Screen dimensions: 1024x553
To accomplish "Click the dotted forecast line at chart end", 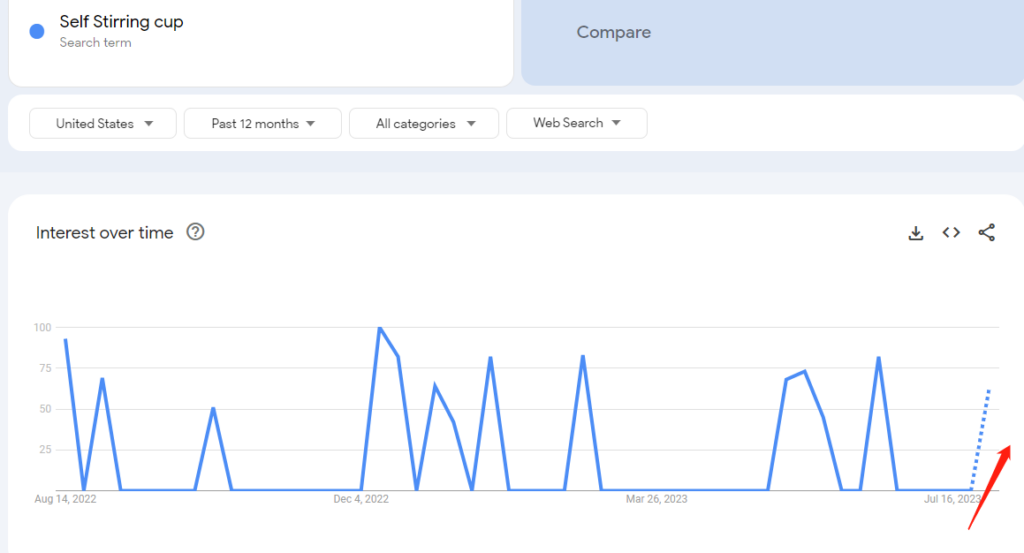I will click(980, 439).
